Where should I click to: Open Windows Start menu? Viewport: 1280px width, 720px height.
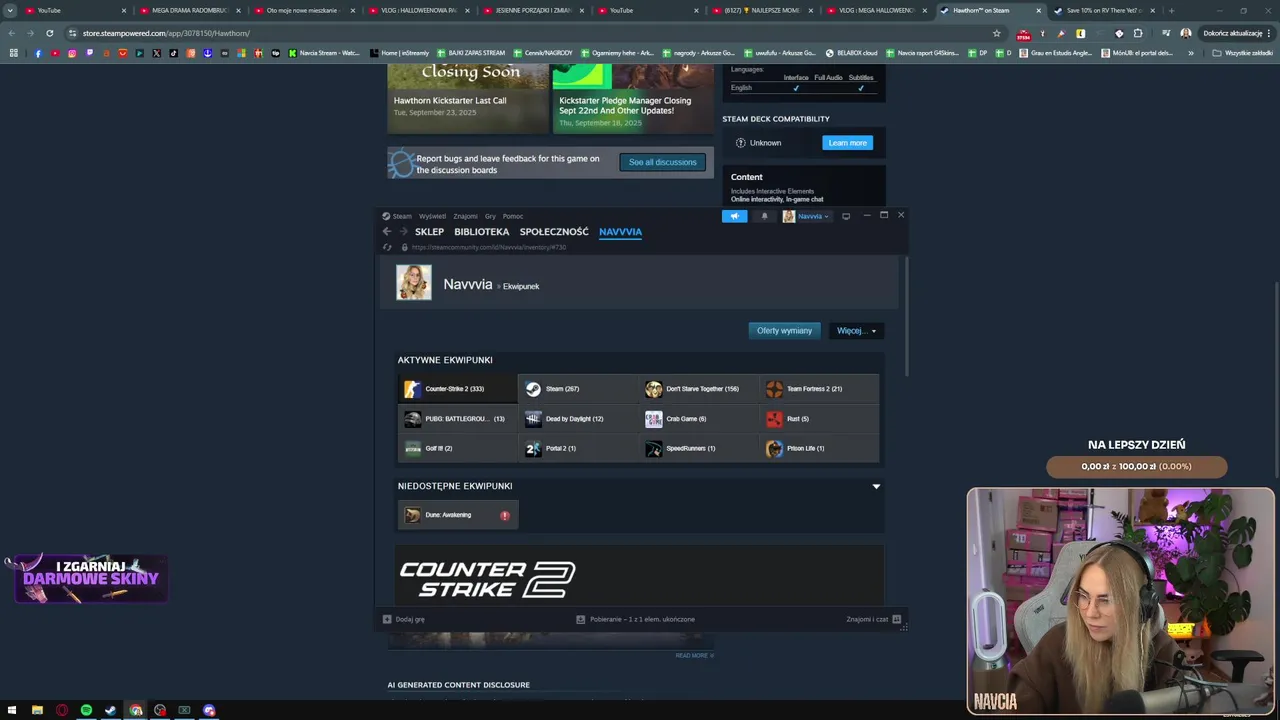coord(12,711)
